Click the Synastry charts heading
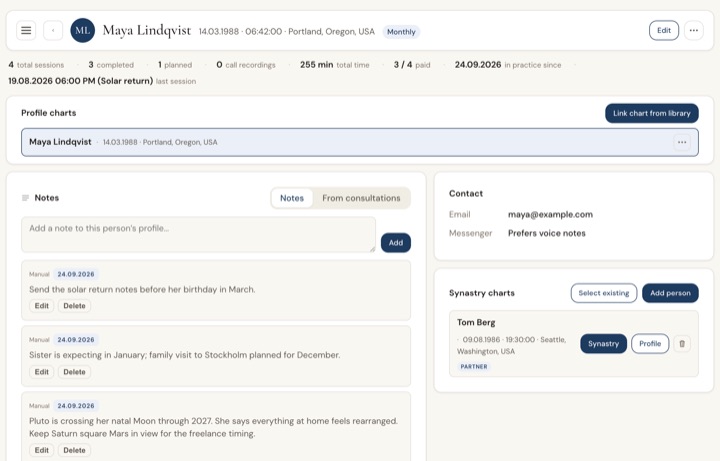720x461 pixels. tap(482, 293)
